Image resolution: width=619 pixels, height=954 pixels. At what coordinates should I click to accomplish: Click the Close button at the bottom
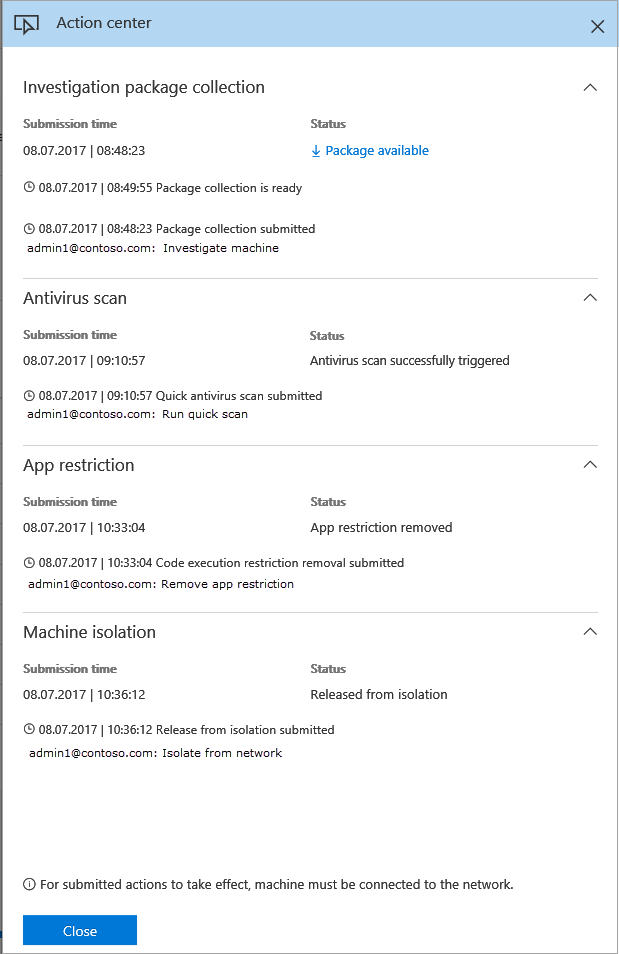click(x=80, y=931)
